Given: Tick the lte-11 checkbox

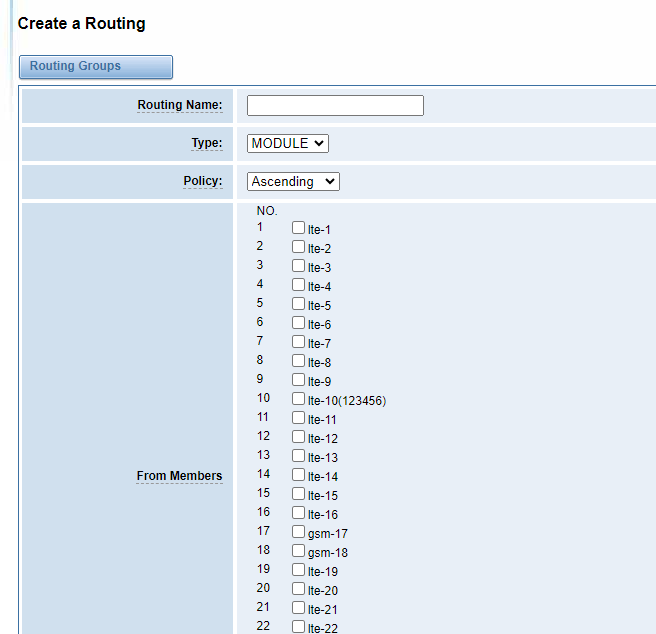Looking at the screenshot, I should tap(298, 418).
